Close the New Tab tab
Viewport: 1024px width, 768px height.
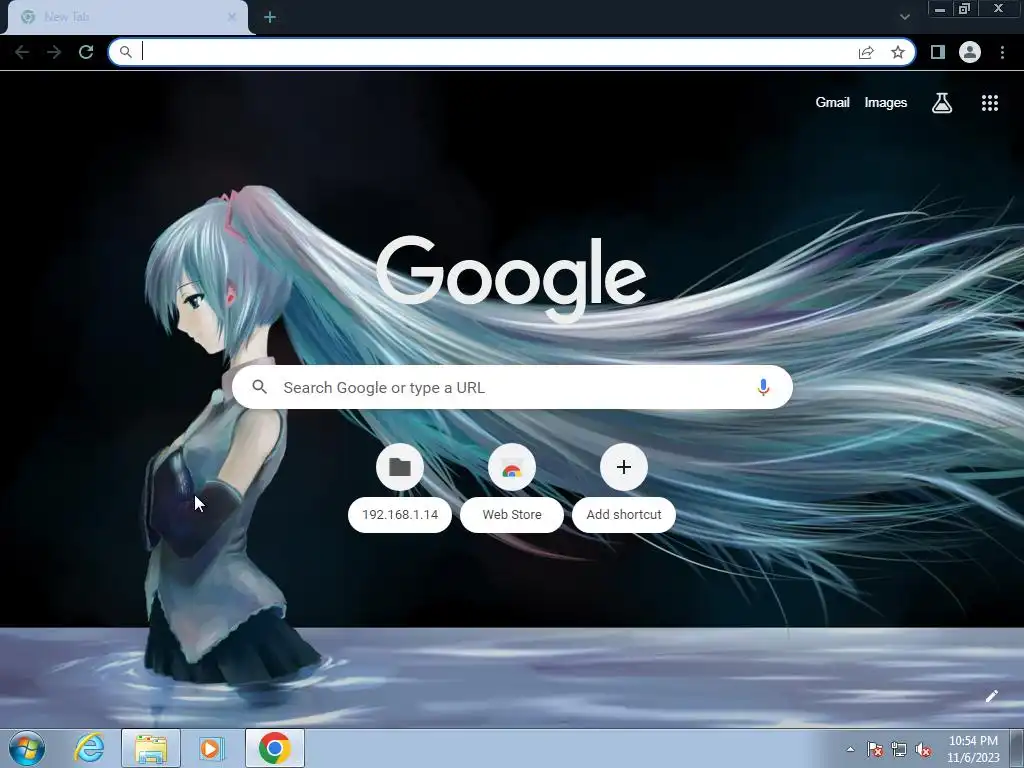point(232,17)
